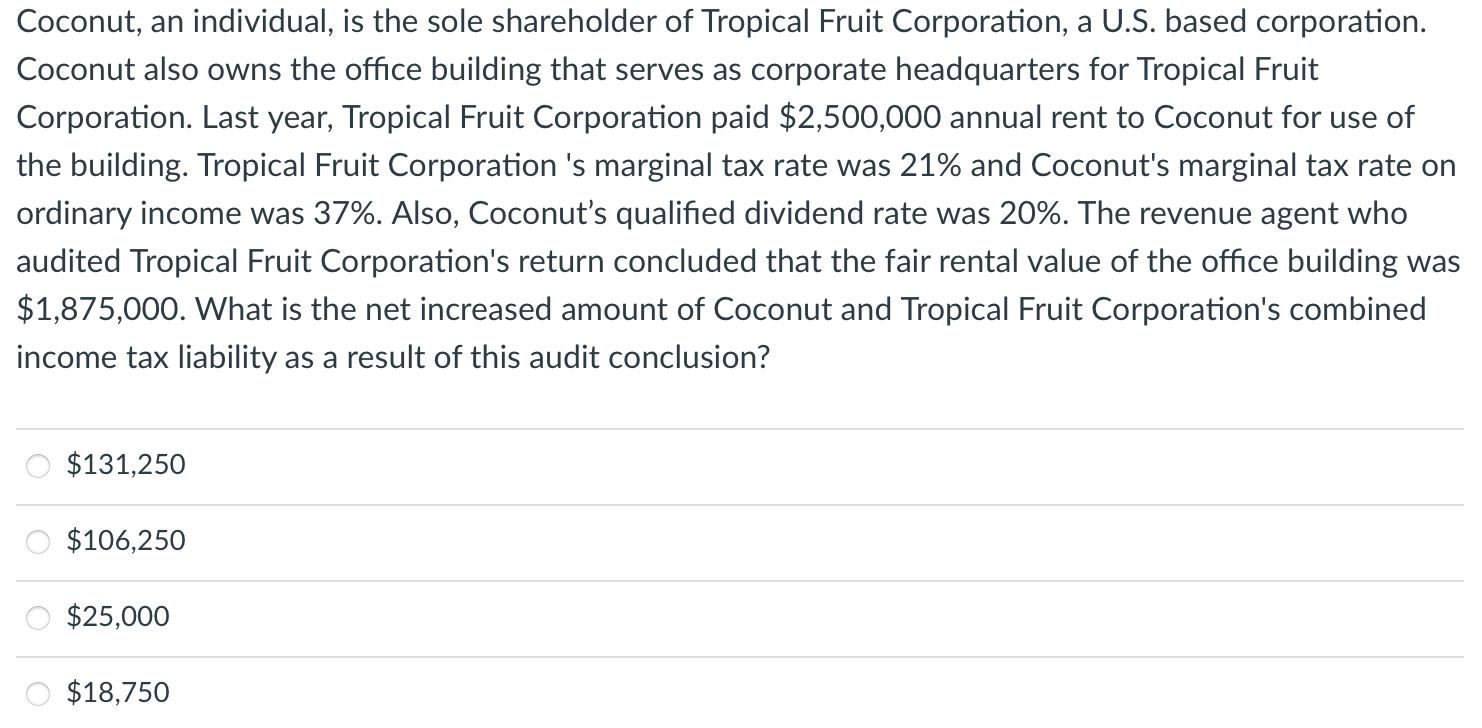This screenshot has height=728, width=1482.
Task: Click the radio circle beside $18,750
Action: click(x=38, y=692)
